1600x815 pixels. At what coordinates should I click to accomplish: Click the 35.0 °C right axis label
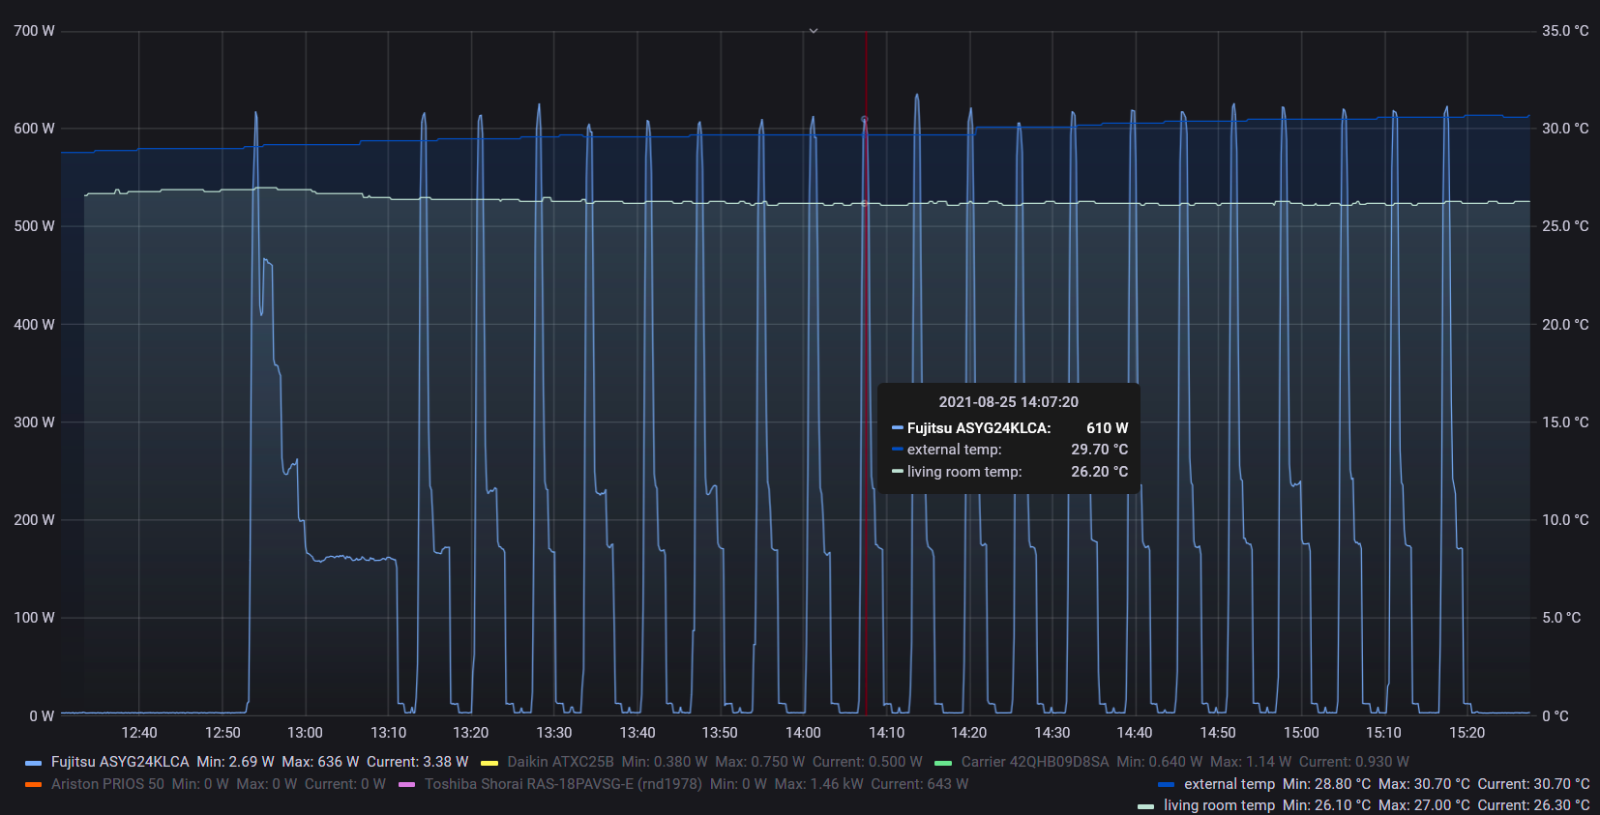1565,31
